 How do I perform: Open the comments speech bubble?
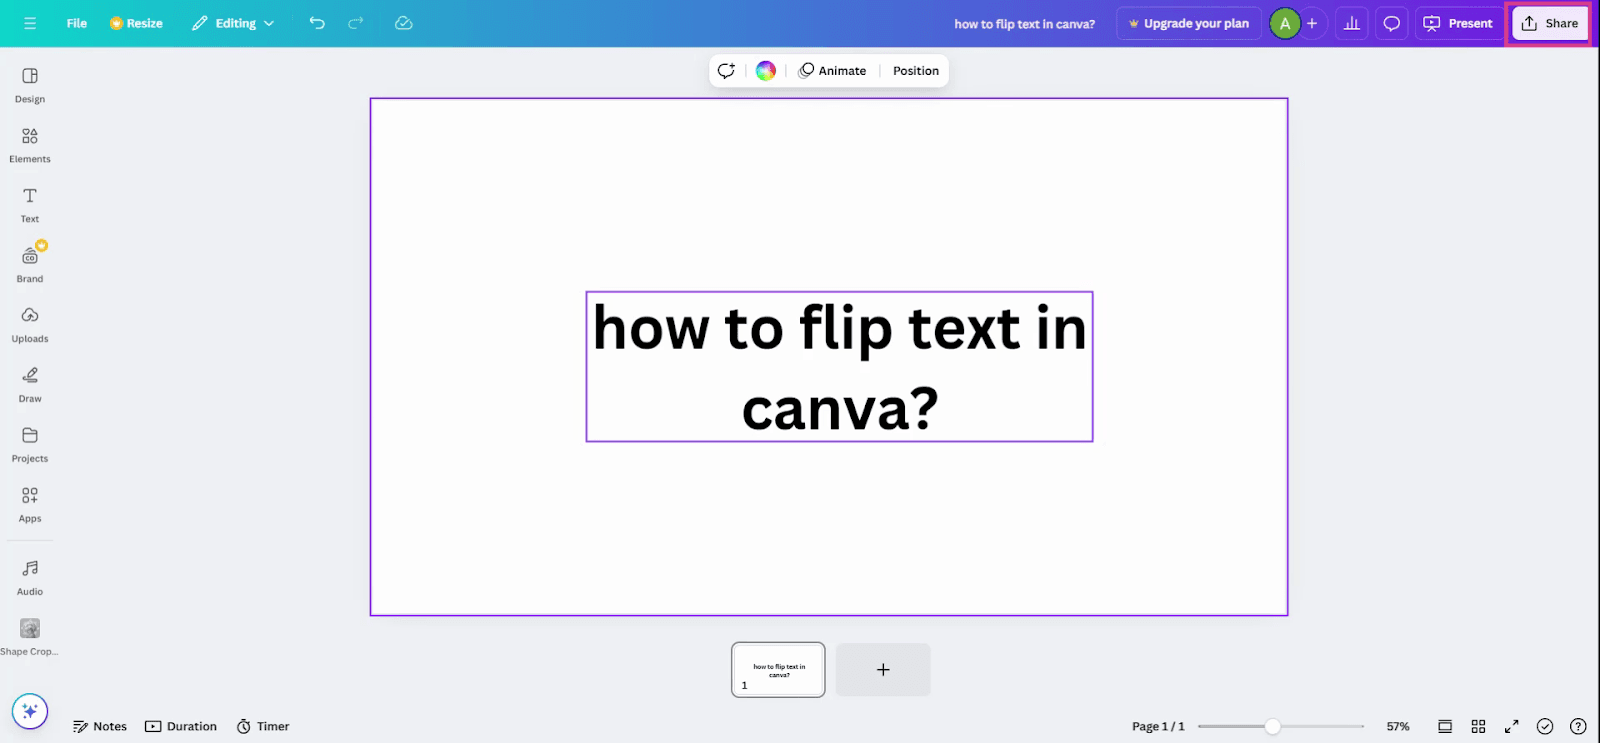pyautogui.click(x=1391, y=23)
